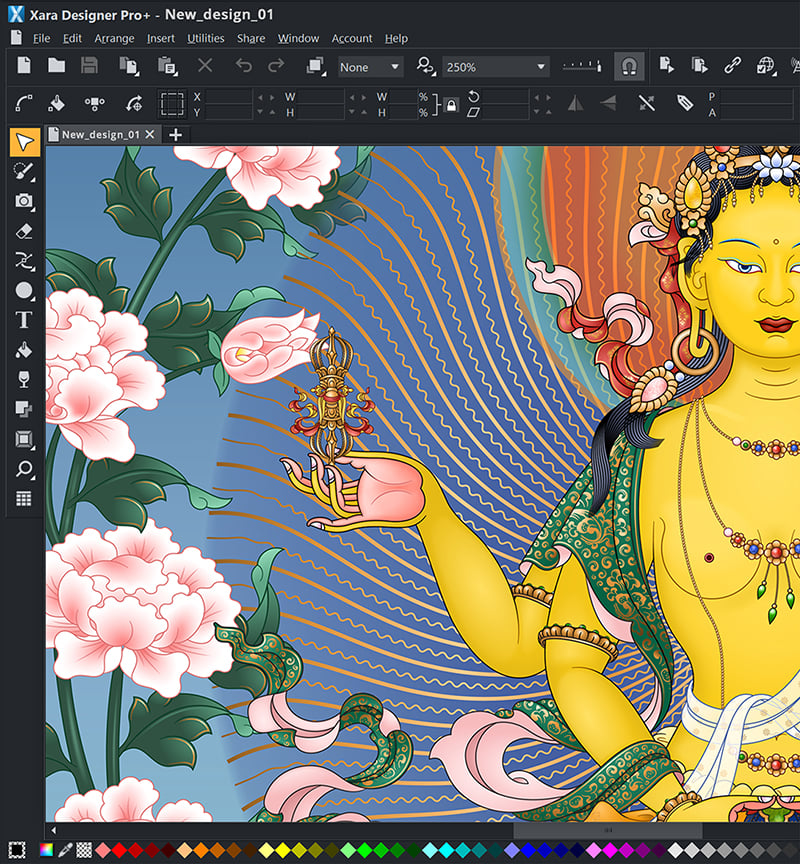Open the None line width dropdown
Image resolution: width=800 pixels, height=864 pixels.
pyautogui.click(x=369, y=67)
